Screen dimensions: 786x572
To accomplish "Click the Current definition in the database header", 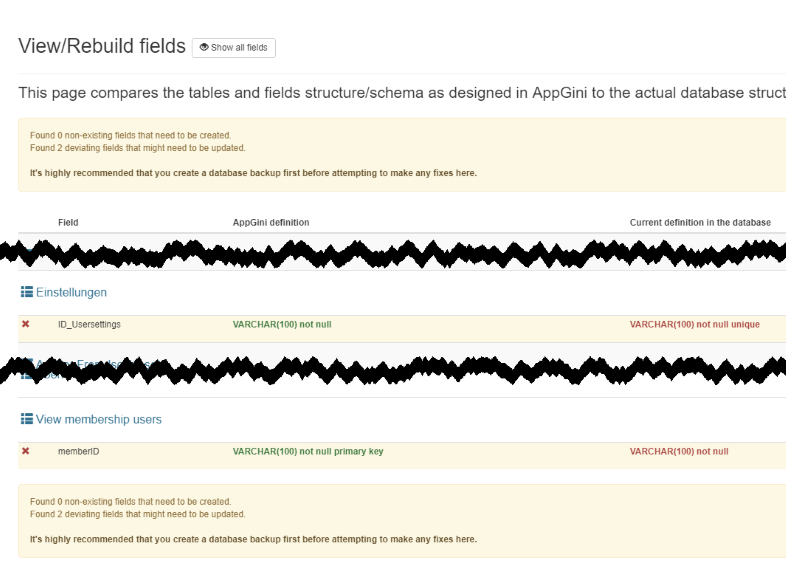I will point(700,222).
